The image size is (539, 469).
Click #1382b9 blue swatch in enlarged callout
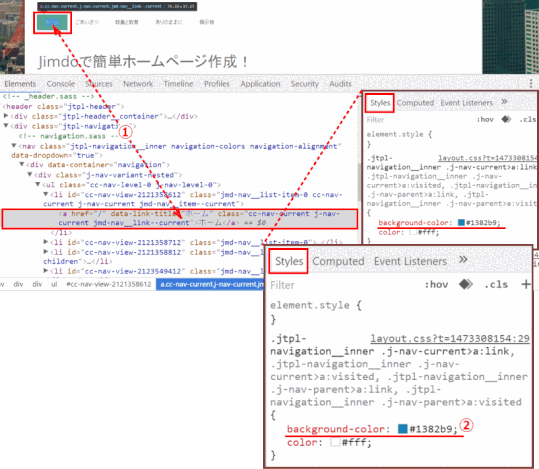pos(403,428)
